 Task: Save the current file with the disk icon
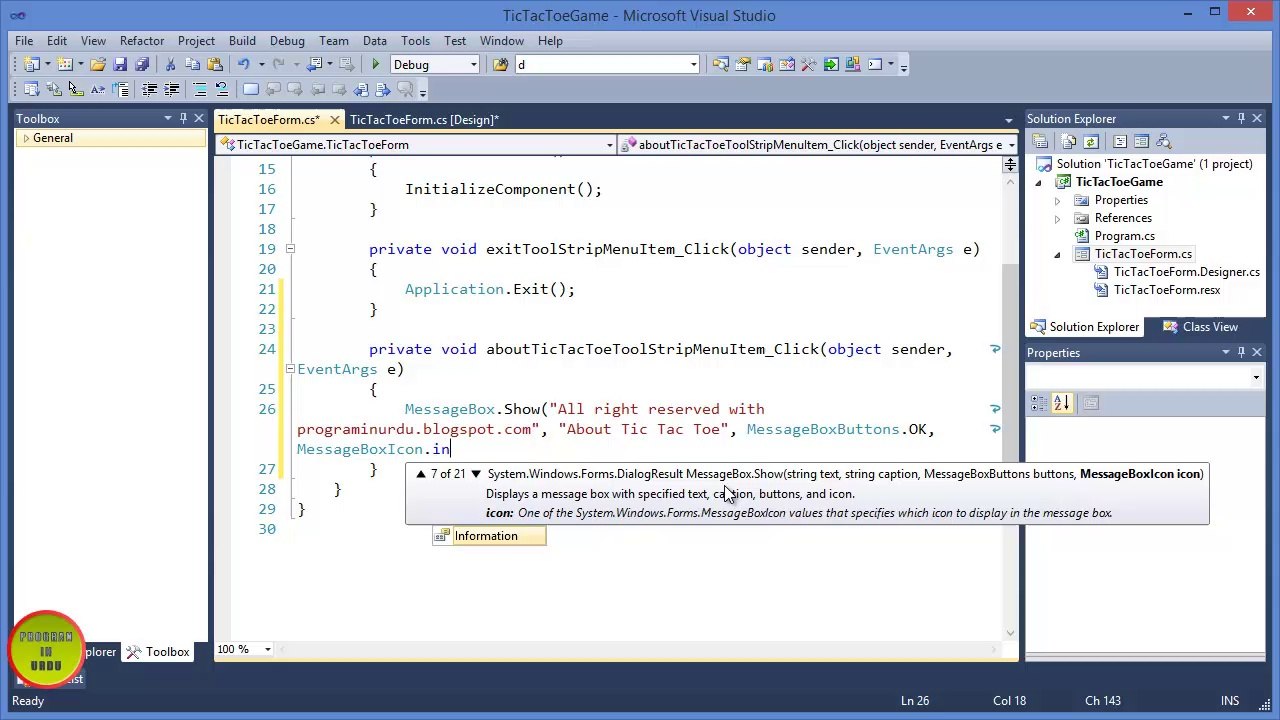click(120, 65)
